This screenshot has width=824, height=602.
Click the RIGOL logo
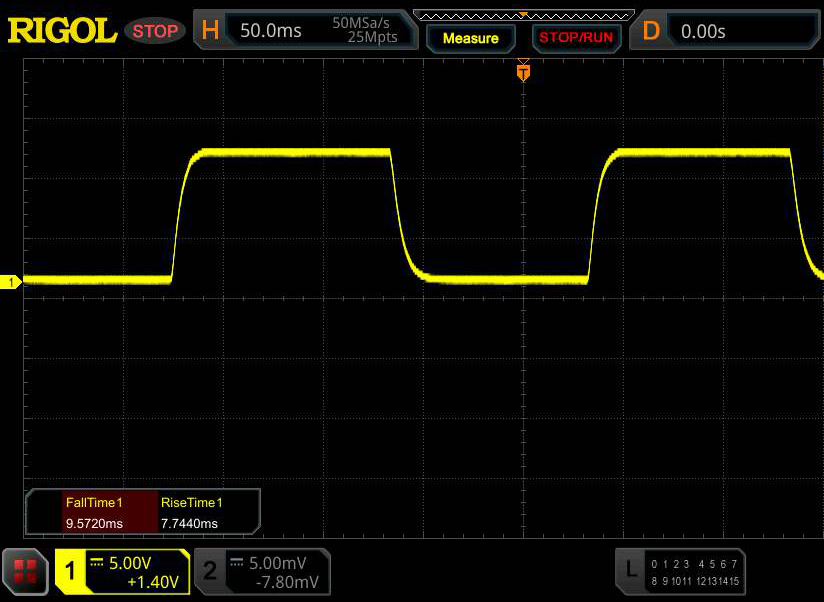click(62, 31)
